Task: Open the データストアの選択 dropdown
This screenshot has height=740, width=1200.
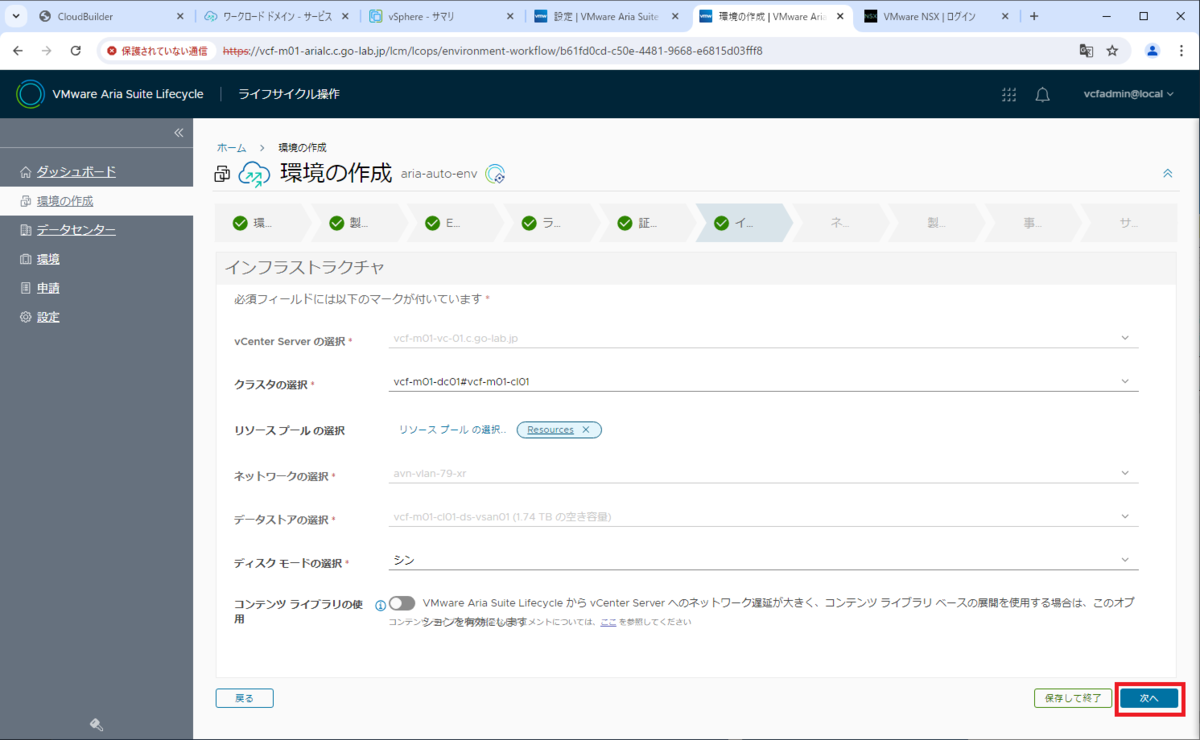Action: tap(764, 517)
